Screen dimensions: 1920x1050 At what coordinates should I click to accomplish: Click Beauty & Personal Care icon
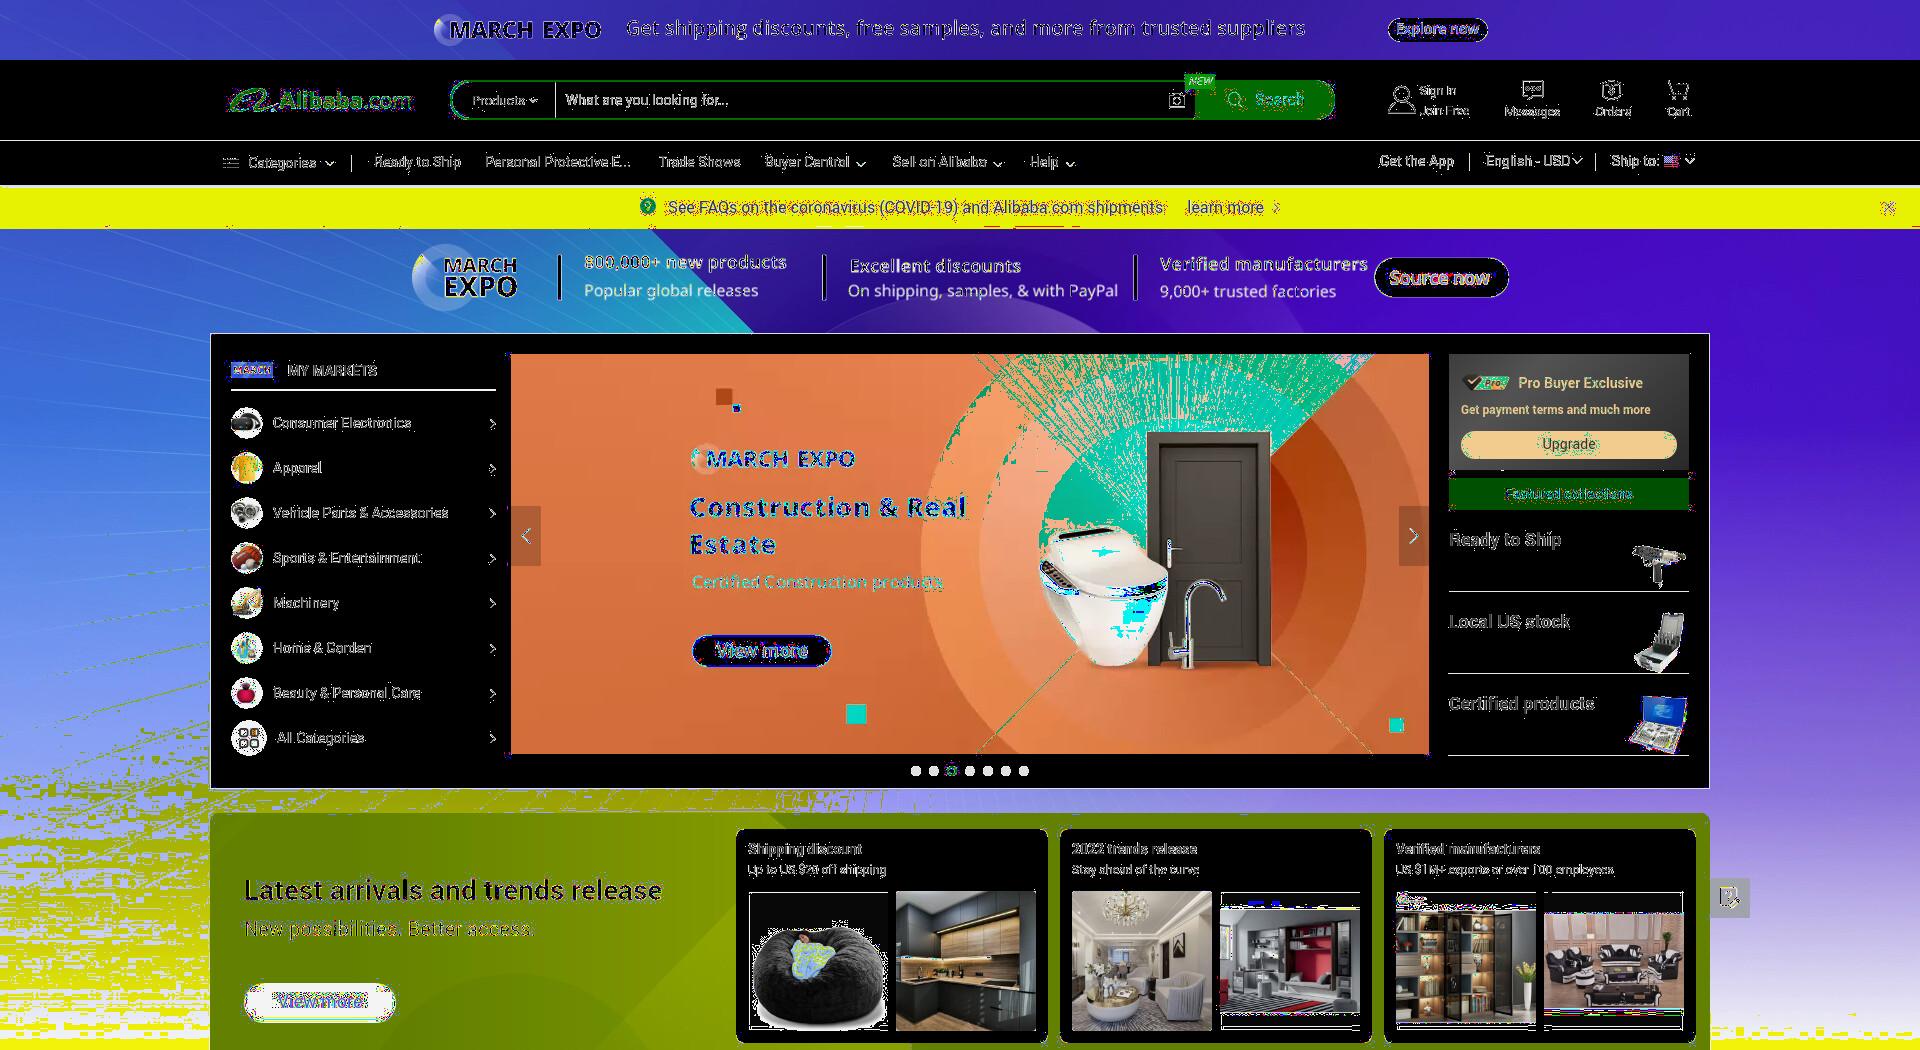tap(247, 693)
